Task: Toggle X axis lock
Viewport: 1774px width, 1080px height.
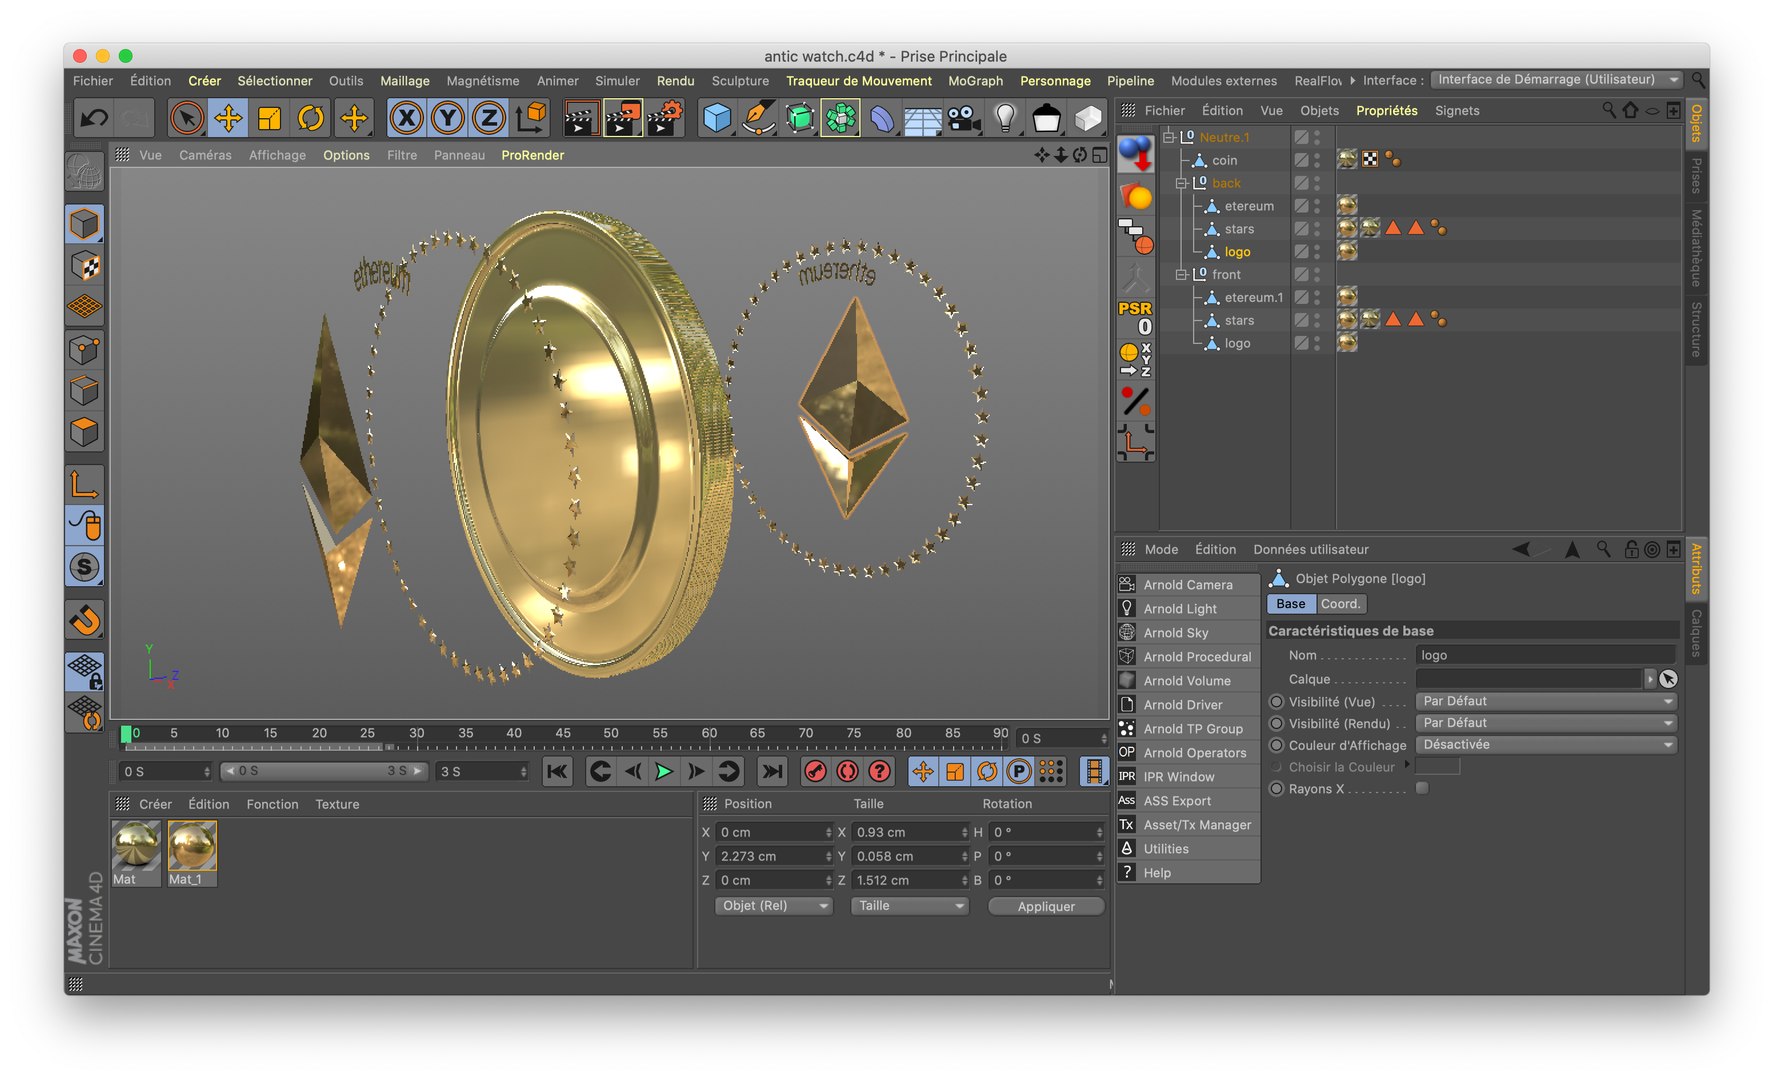Action: [405, 118]
